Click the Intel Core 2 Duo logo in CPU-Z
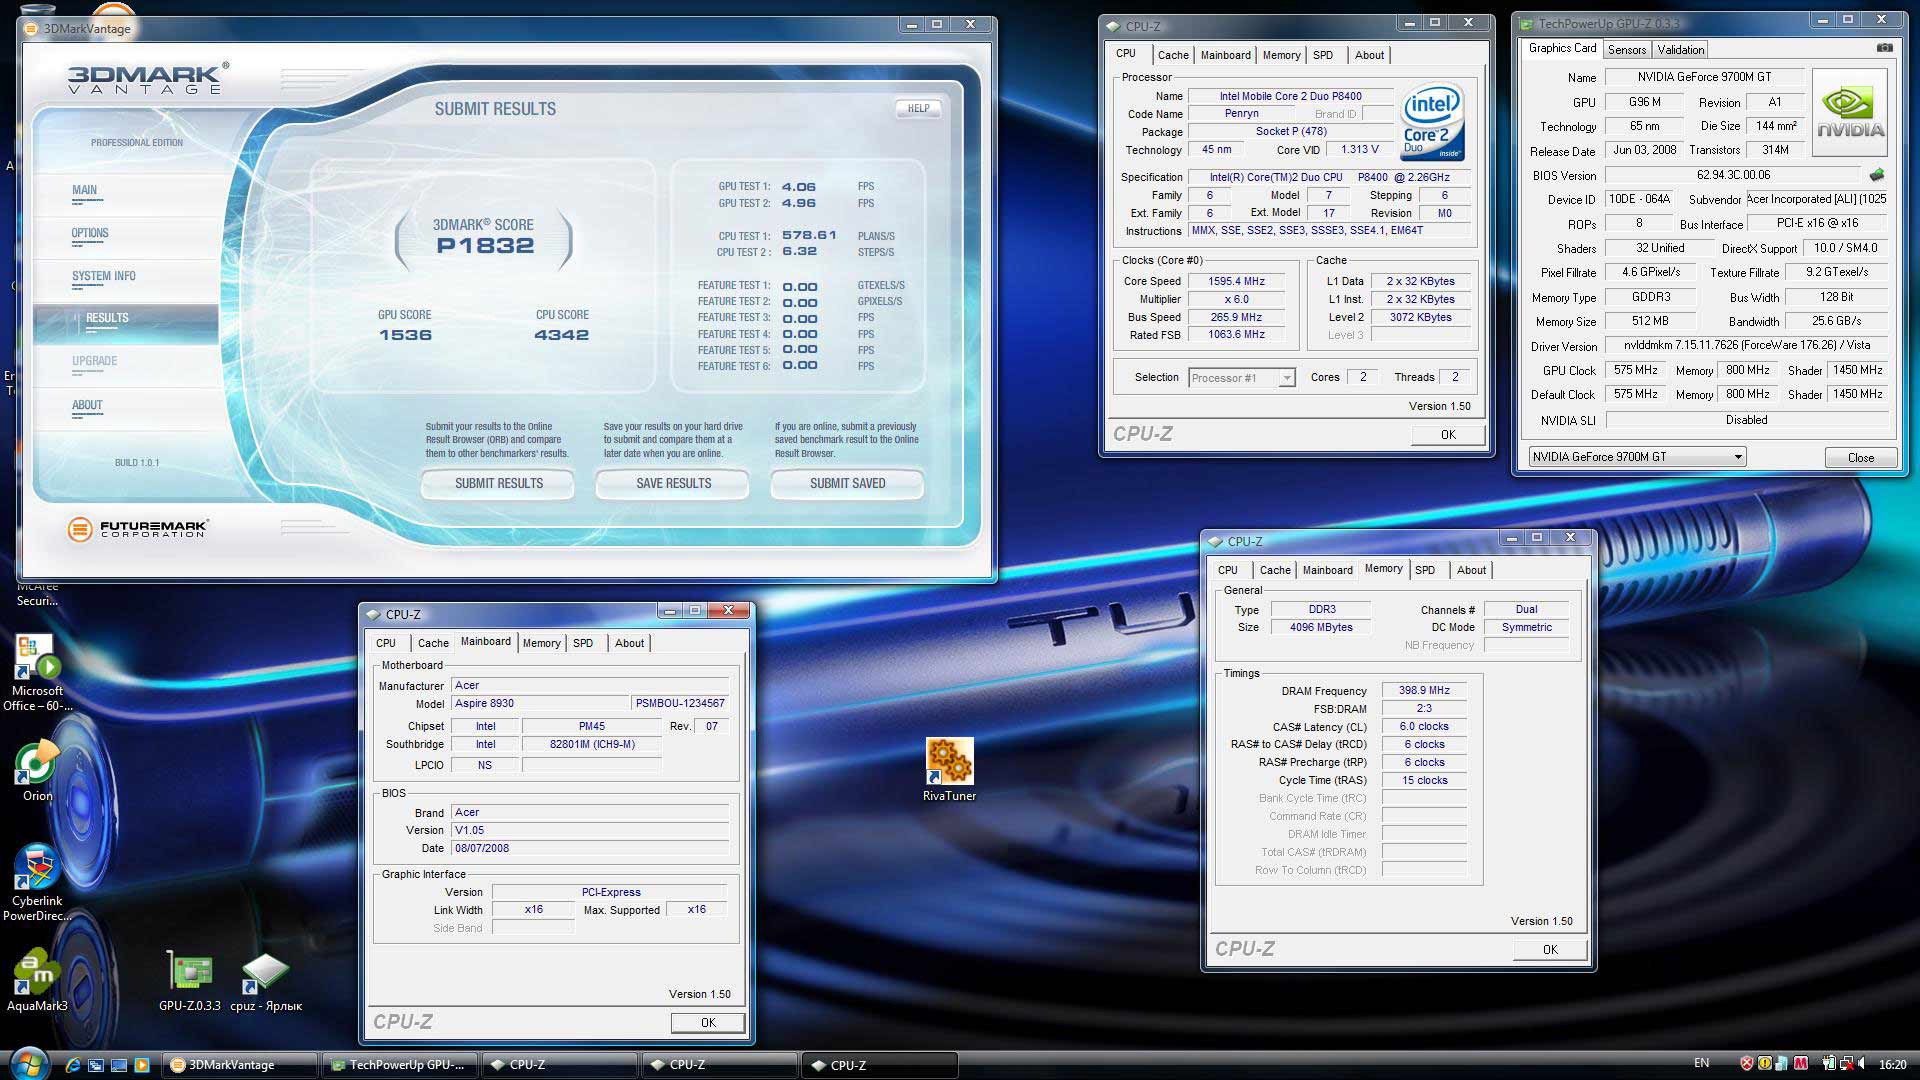The width and height of the screenshot is (1920, 1080). pyautogui.click(x=1432, y=121)
